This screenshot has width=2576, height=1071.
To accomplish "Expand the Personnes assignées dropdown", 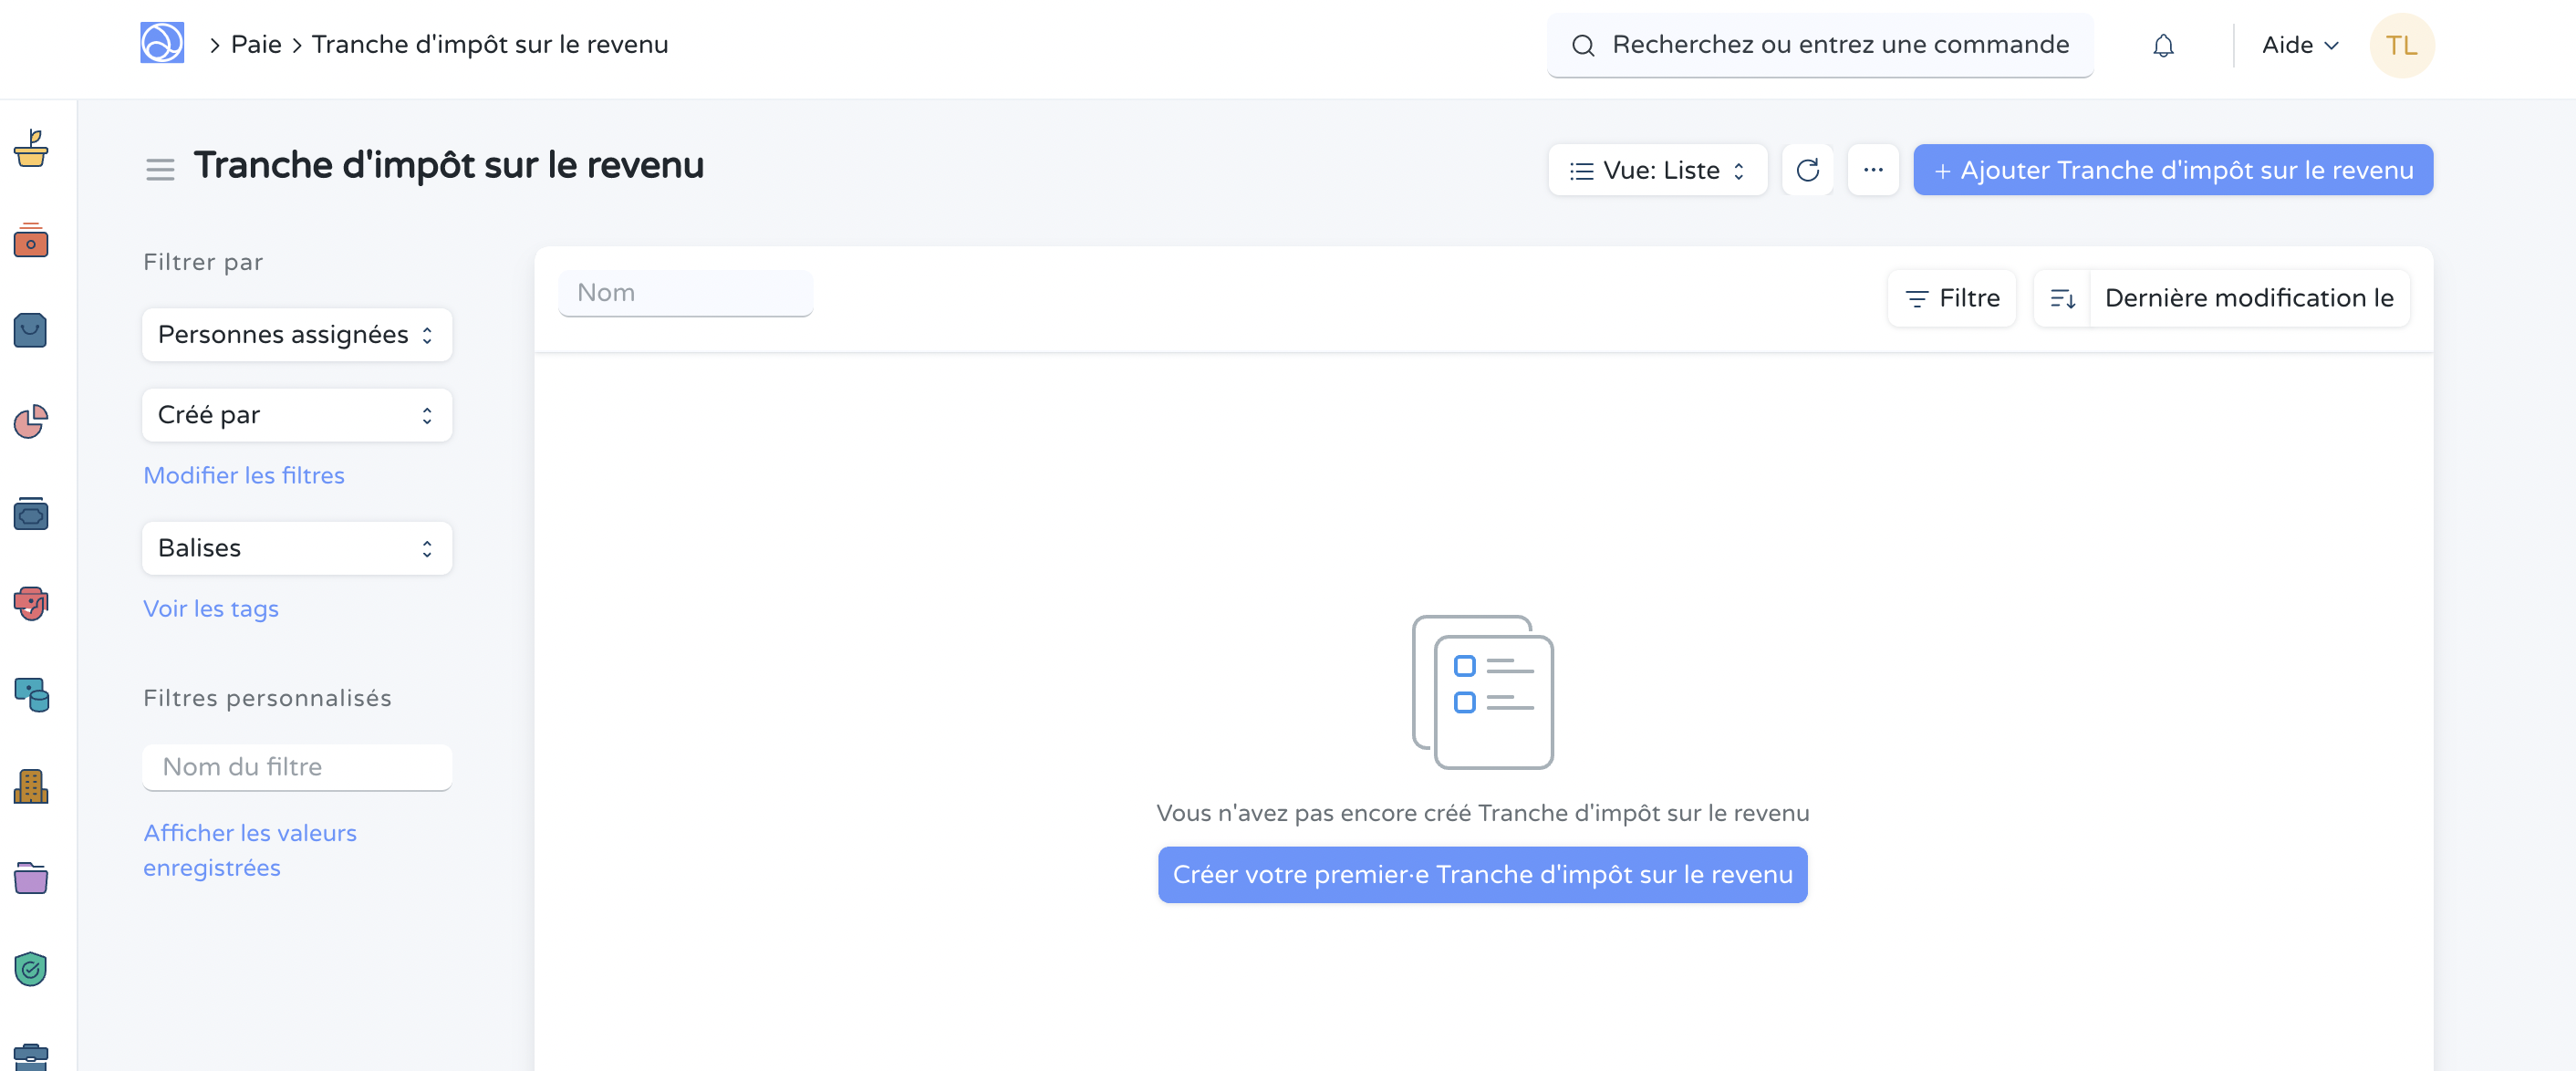I will (297, 335).
